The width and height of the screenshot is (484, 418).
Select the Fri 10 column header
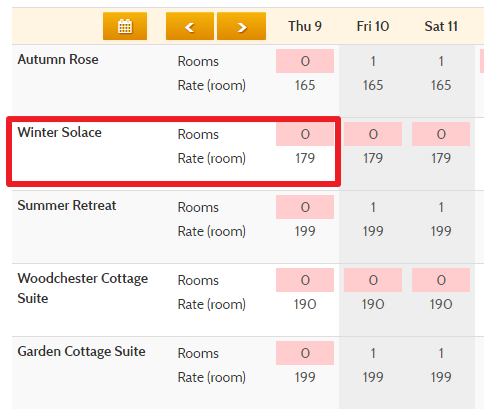point(373,26)
